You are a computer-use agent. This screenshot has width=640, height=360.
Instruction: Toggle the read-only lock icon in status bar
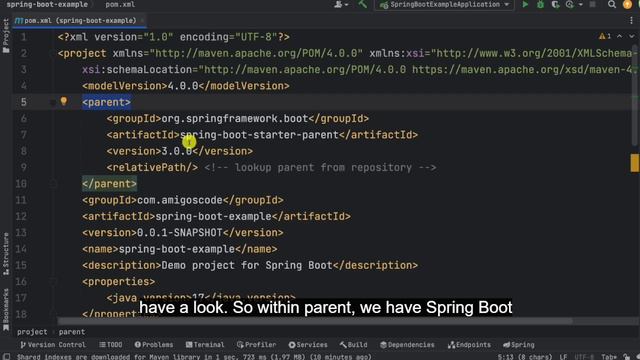click(627, 357)
